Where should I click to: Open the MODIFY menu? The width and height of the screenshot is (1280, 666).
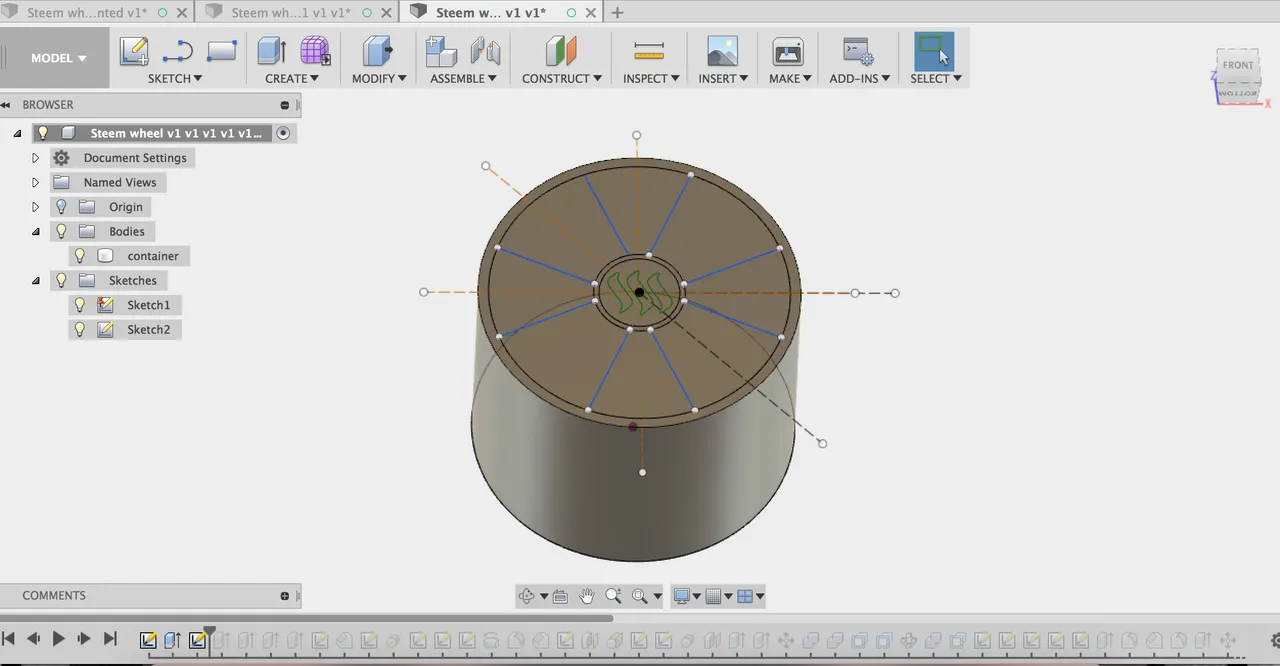(x=379, y=78)
